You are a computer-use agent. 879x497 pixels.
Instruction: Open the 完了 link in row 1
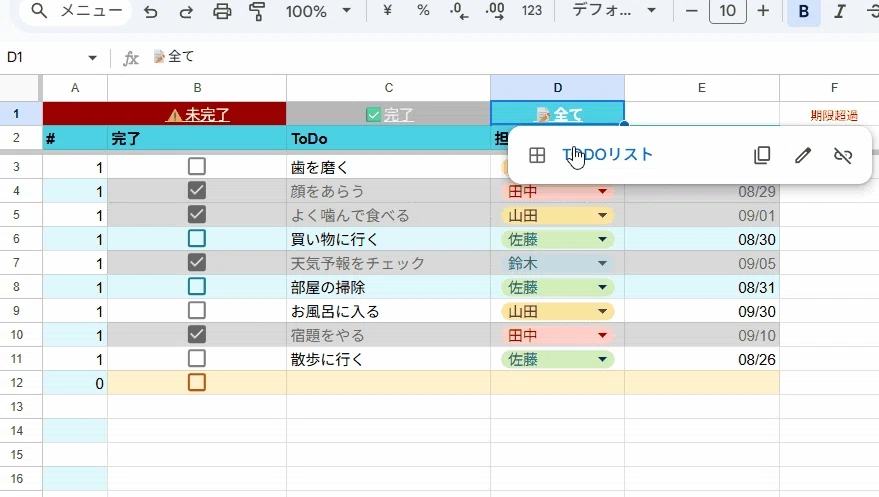[x=390, y=115]
